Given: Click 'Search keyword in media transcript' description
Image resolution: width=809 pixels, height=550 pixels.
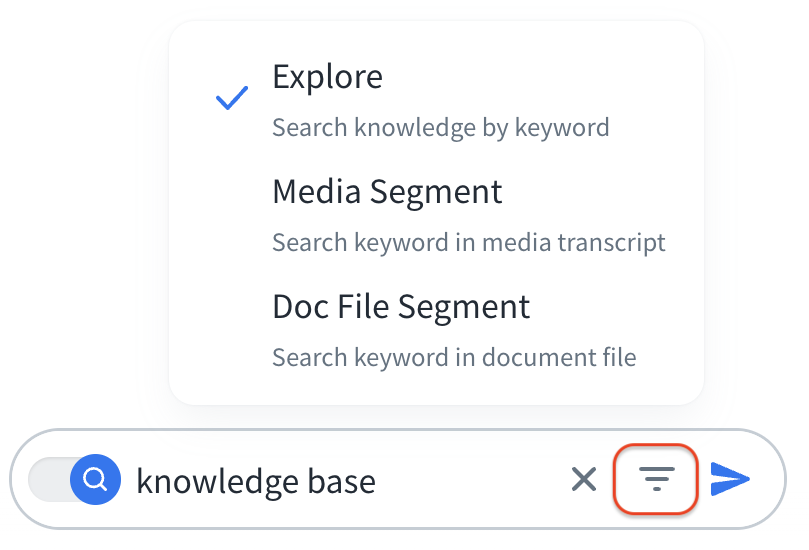Looking at the screenshot, I should [x=468, y=243].
